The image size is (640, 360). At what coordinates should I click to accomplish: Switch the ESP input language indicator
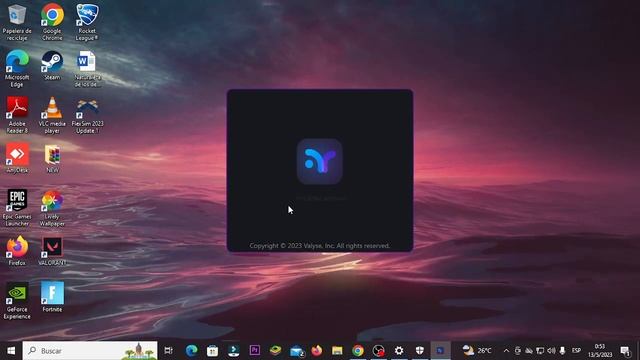(x=576, y=351)
